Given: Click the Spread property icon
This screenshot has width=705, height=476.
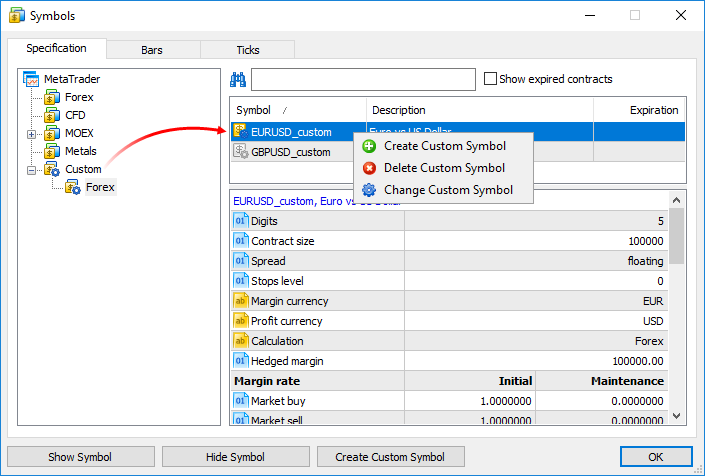Looking at the screenshot, I should tap(241, 261).
